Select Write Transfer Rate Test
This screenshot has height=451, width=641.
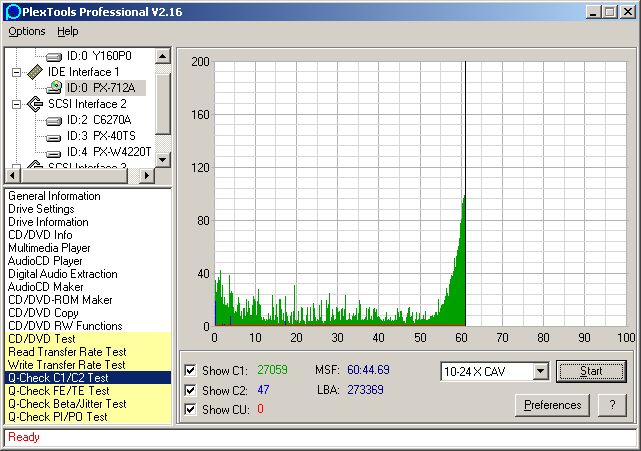coord(88,365)
